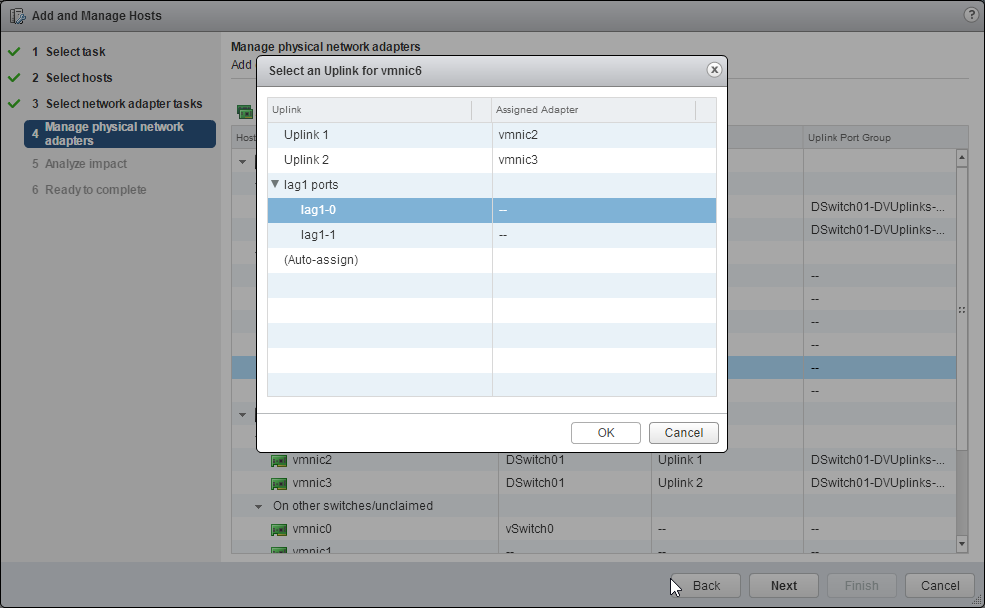Screen dimensions: 985x608
Task: Click the Add and Manage Hosts wizard icon
Action: [x=17, y=16]
